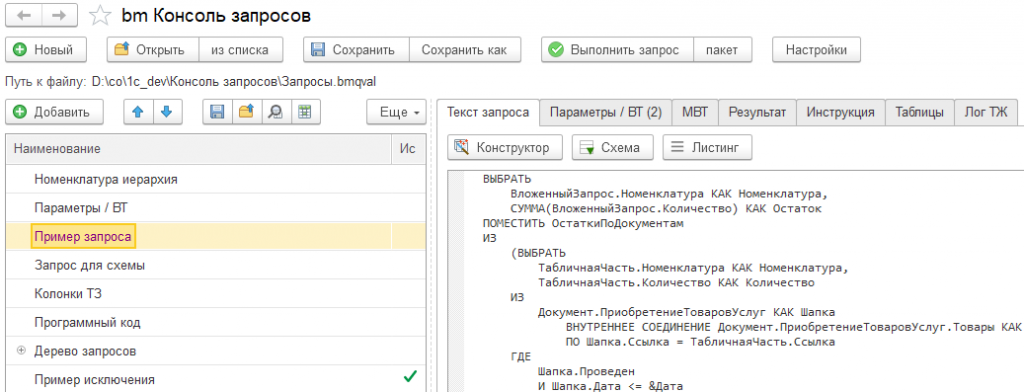
Task: Click the Ис column header
Action: click(408, 149)
